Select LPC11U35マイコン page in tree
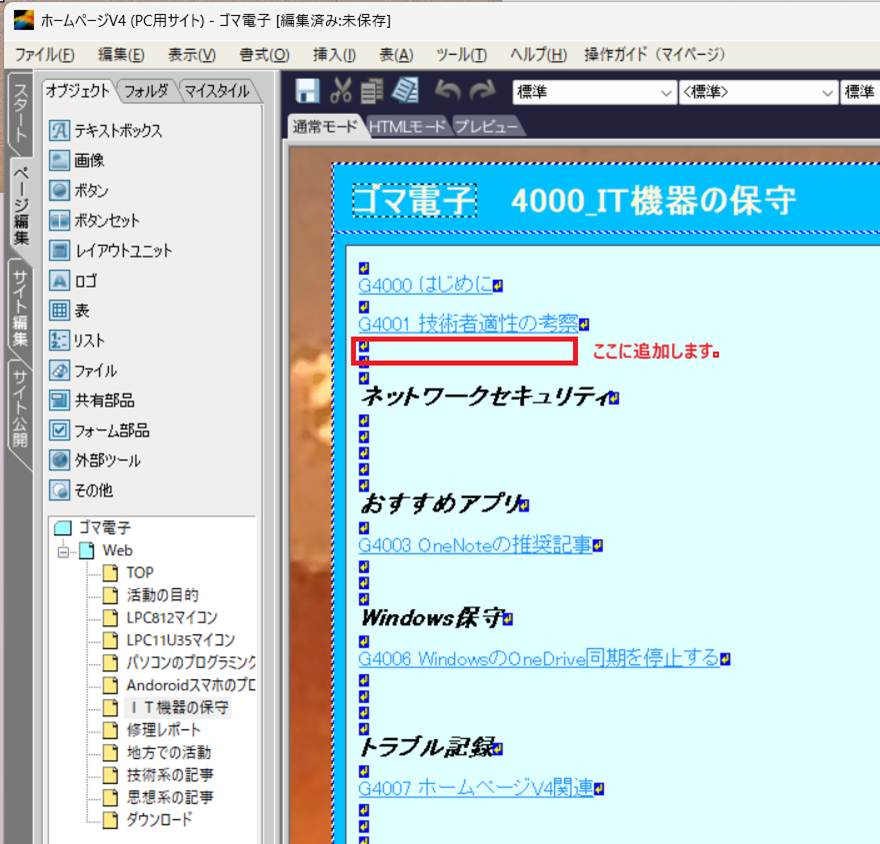 [181, 640]
